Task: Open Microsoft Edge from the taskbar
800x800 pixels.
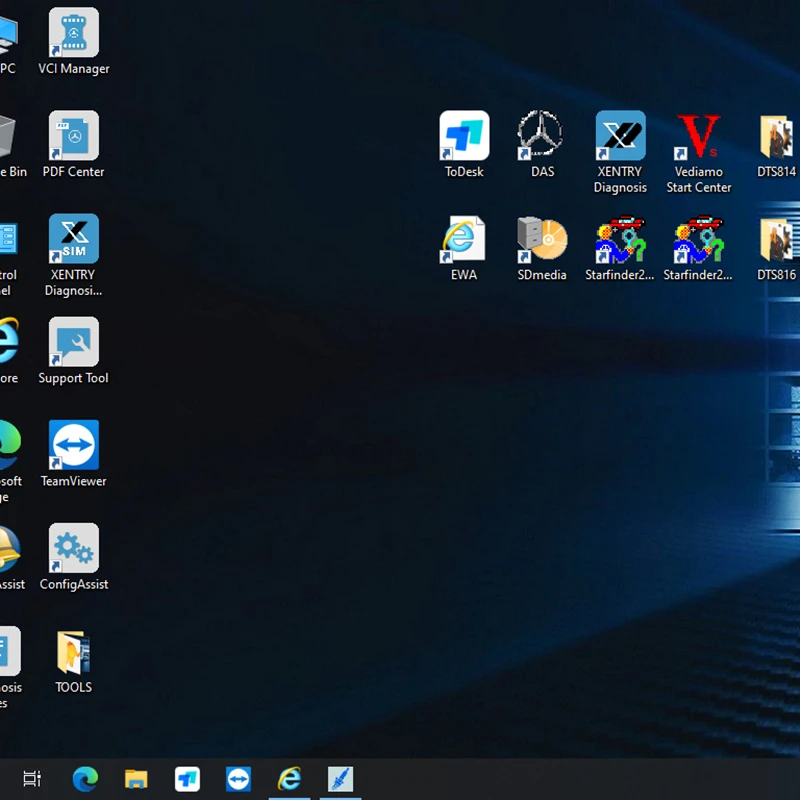Action: pos(85,779)
